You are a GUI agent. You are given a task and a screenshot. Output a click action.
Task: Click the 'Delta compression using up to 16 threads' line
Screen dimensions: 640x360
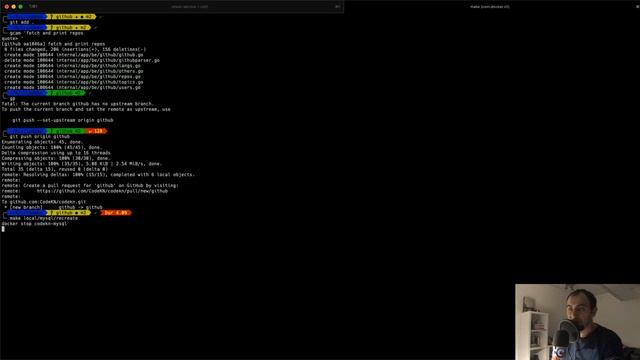pyautogui.click(x=56, y=153)
